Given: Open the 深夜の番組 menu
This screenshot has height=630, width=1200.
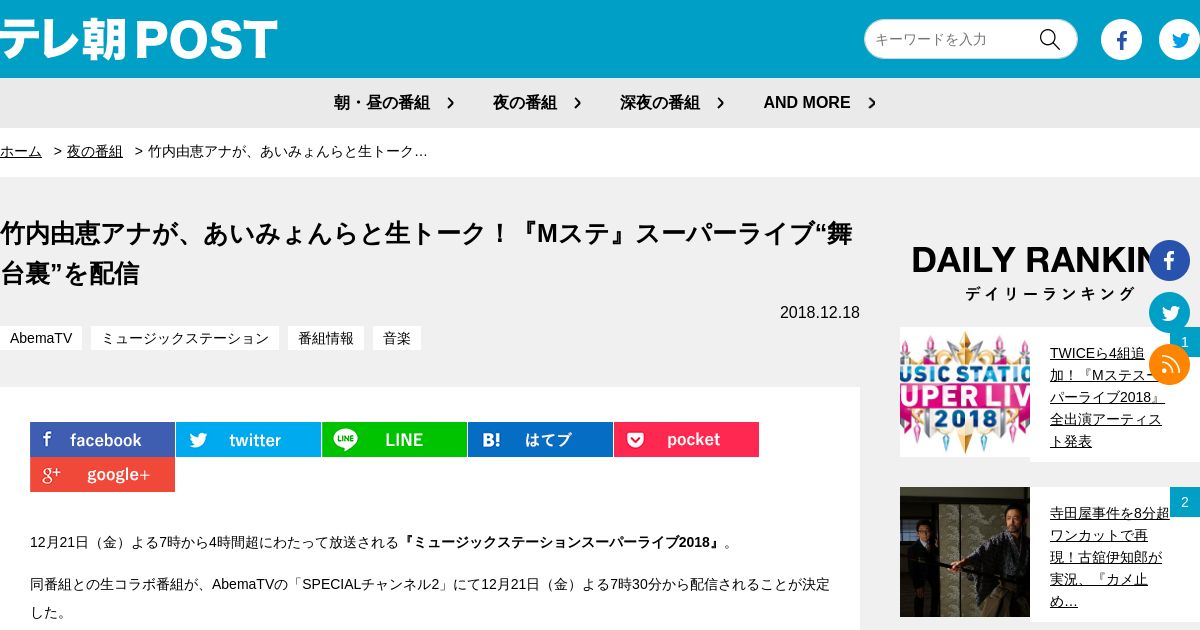Looking at the screenshot, I should coord(660,103).
